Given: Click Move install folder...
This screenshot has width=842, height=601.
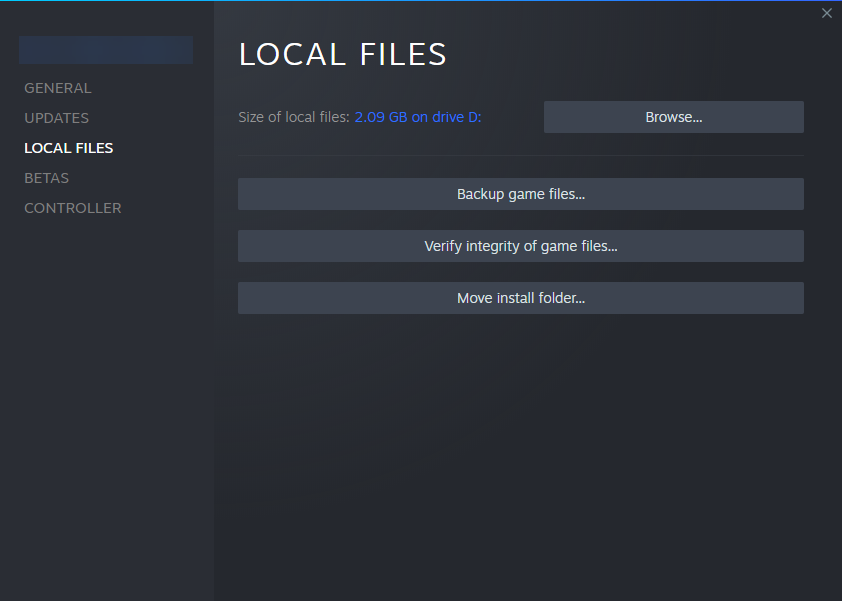Looking at the screenshot, I should click(520, 298).
